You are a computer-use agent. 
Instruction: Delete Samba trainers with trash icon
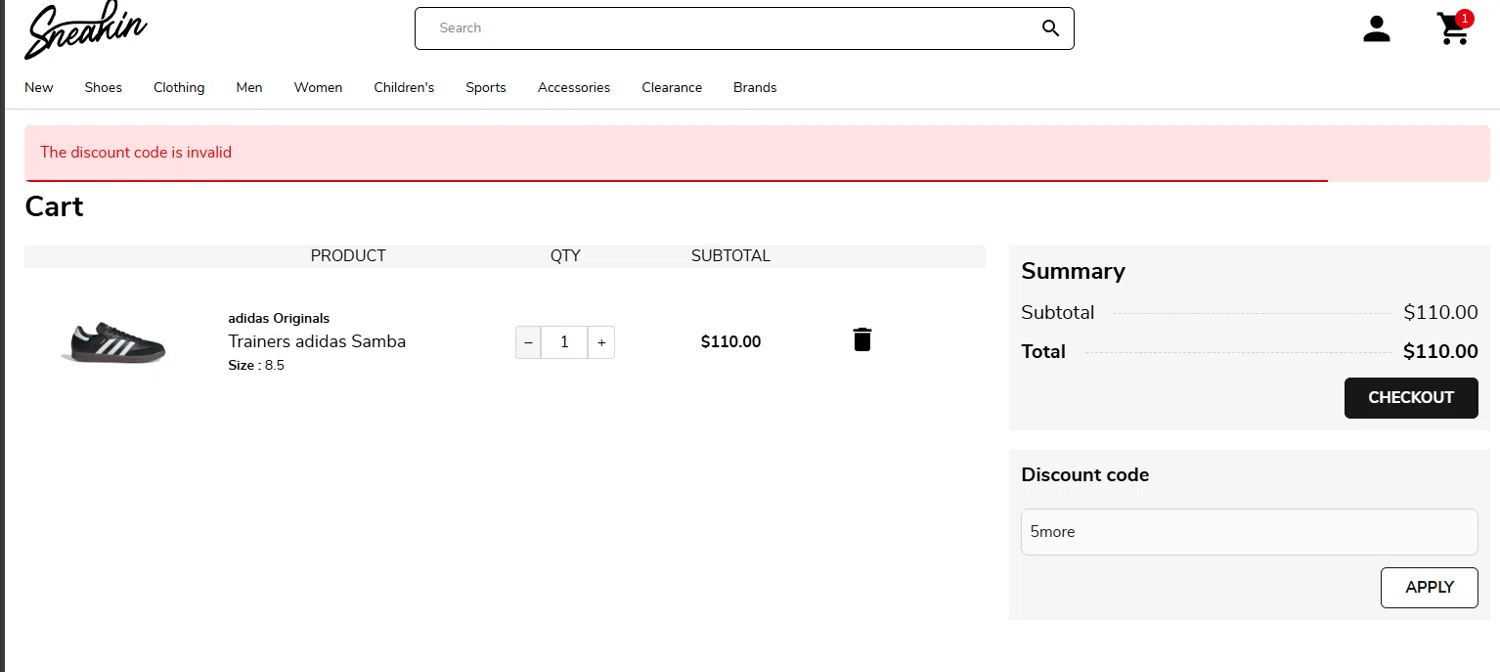(x=862, y=340)
